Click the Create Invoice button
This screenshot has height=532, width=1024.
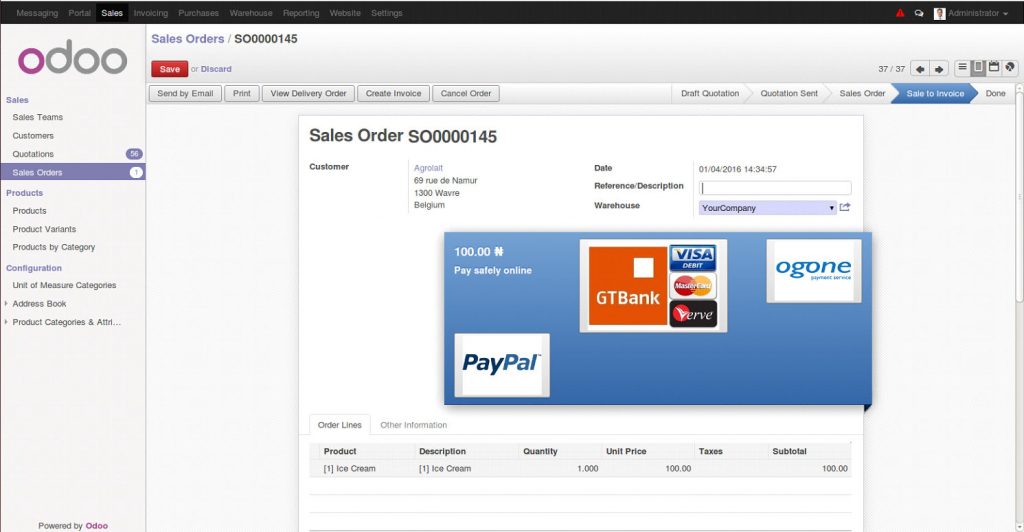[393, 93]
